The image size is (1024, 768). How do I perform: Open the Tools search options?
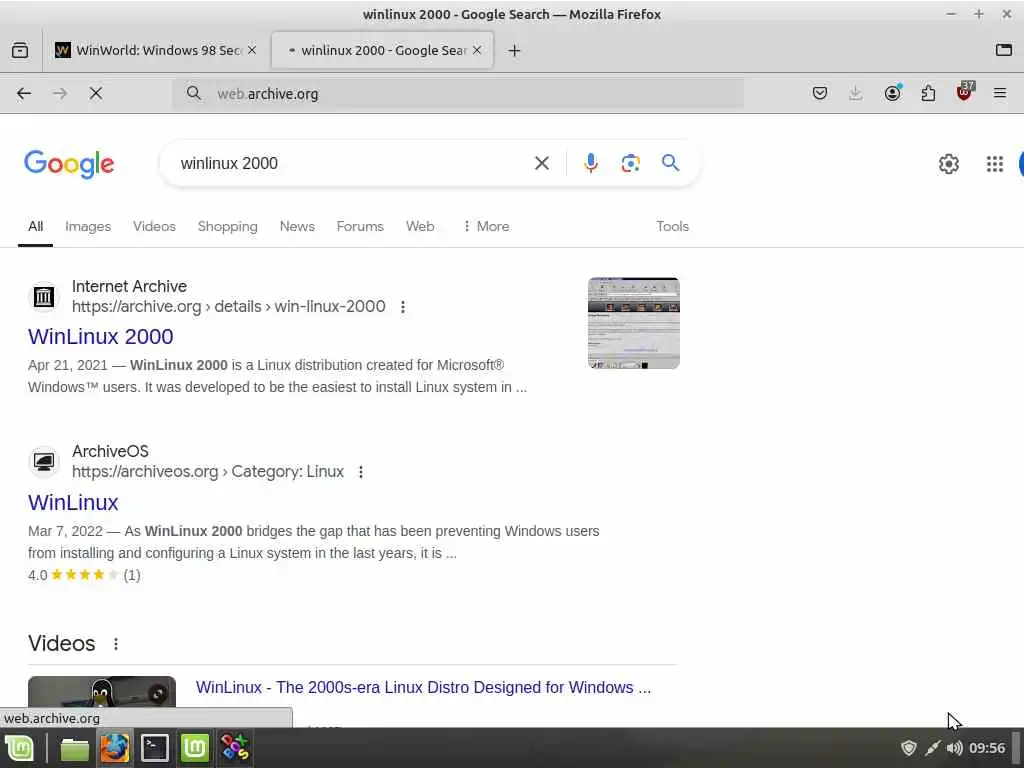coord(672,226)
